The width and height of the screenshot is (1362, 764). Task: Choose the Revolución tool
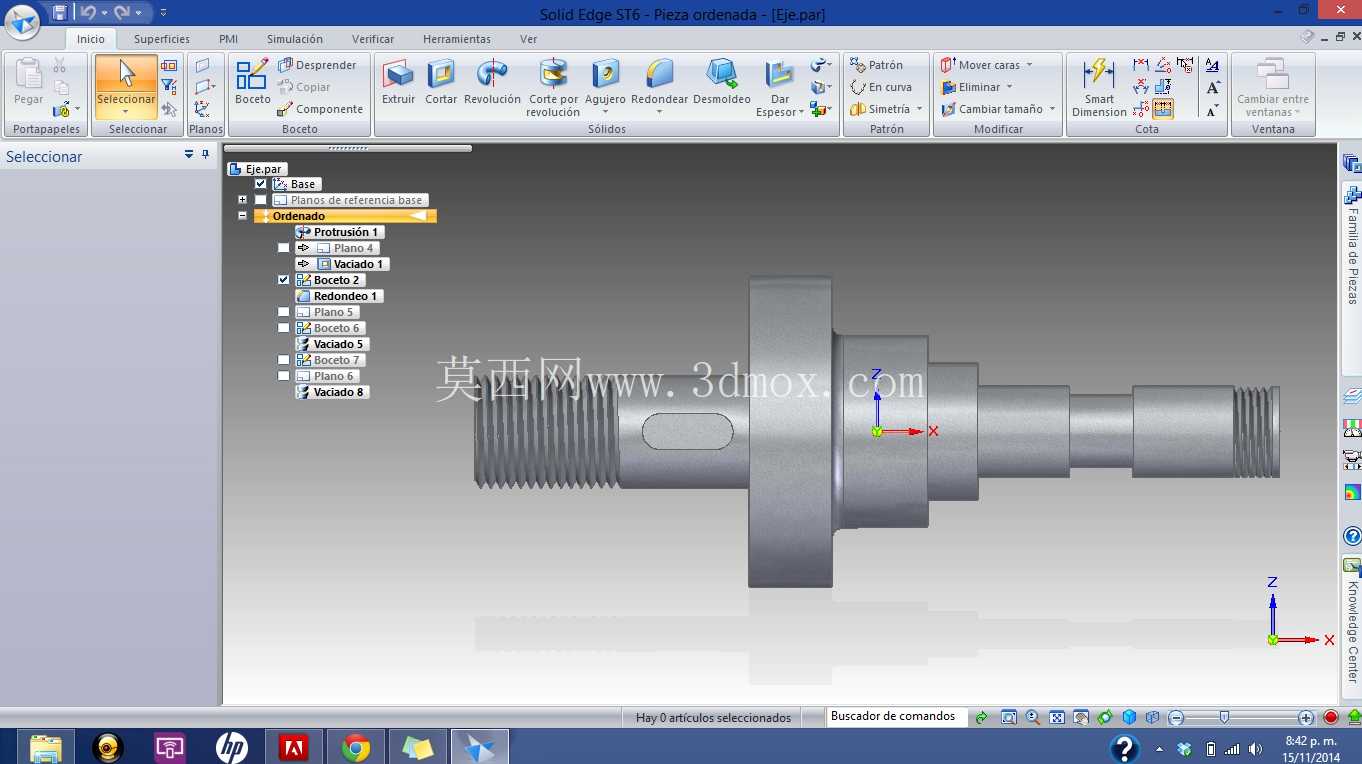[x=492, y=81]
